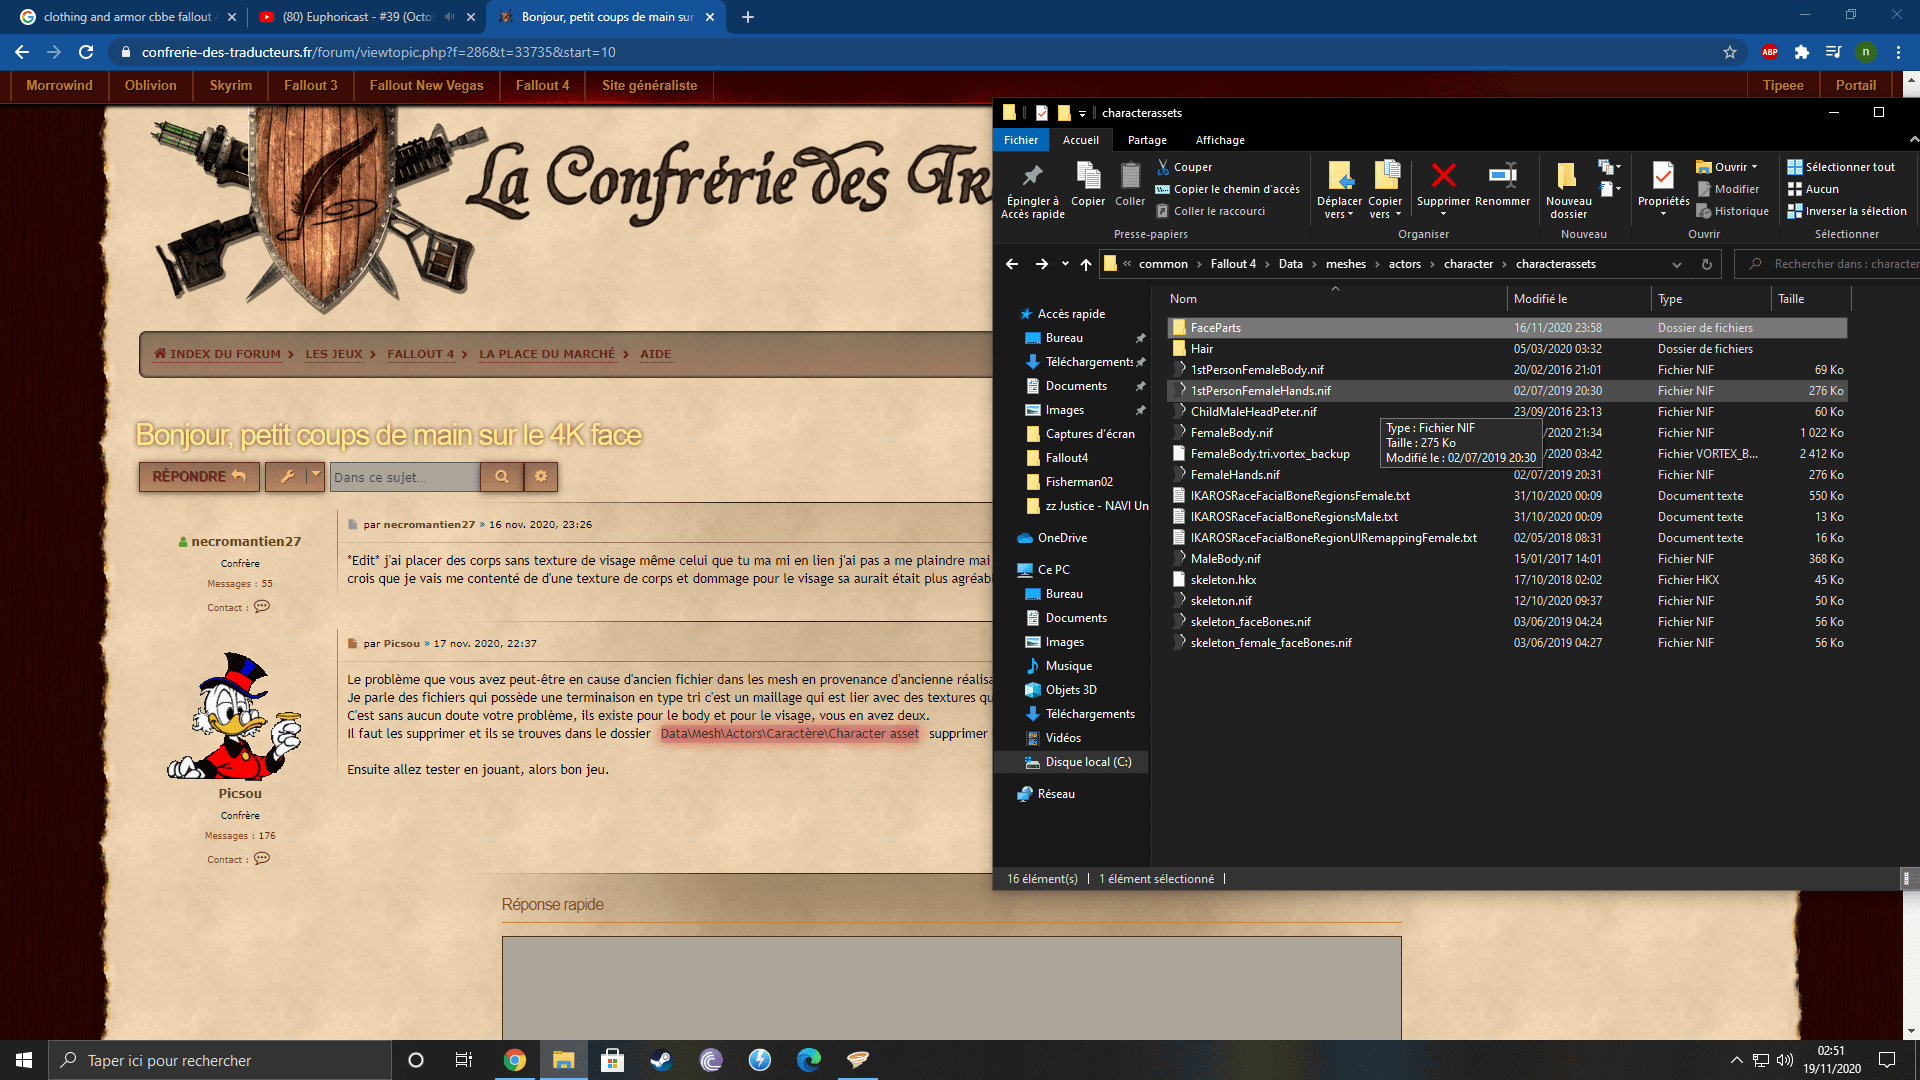Click Nouveau dossier icon
This screenshot has height=1080, width=1920.
coord(1568,176)
